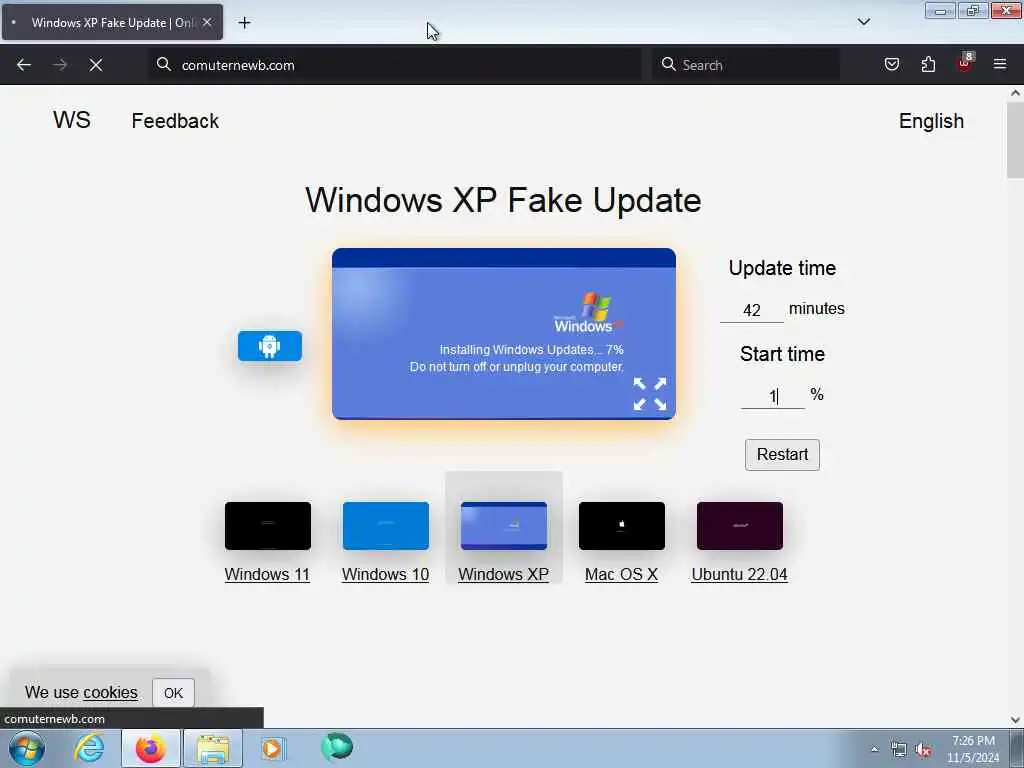The image size is (1024, 768).
Task: Click the Firefox taskbar icon
Action: click(x=150, y=748)
